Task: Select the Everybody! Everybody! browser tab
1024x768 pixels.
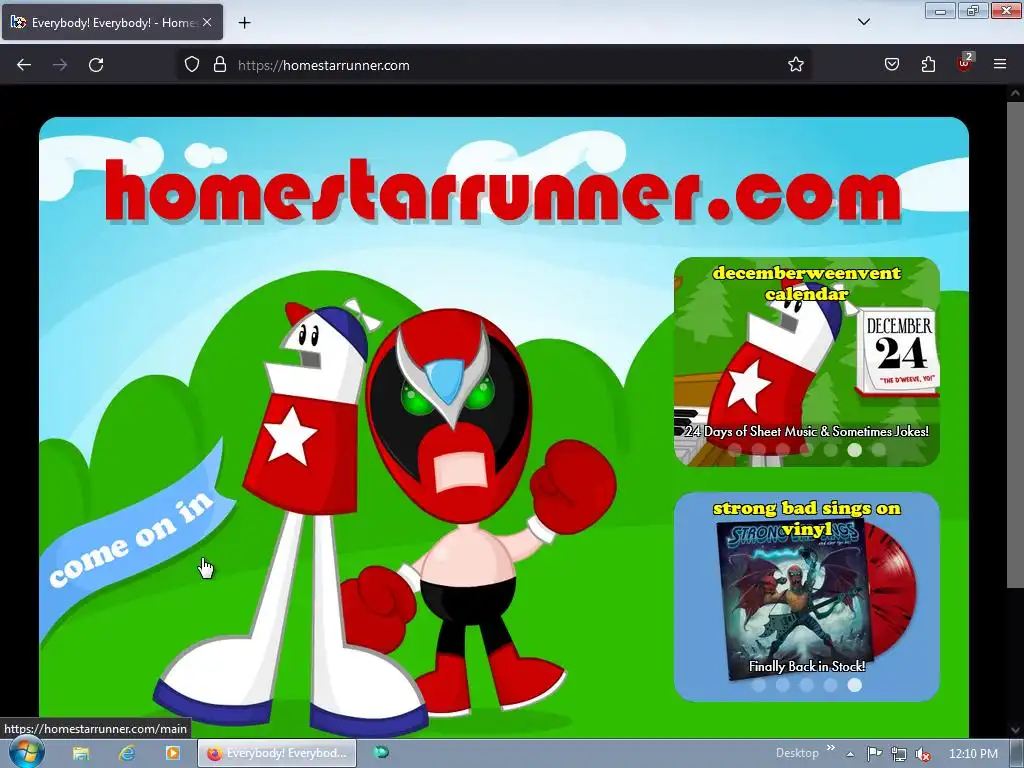Action: click(112, 22)
